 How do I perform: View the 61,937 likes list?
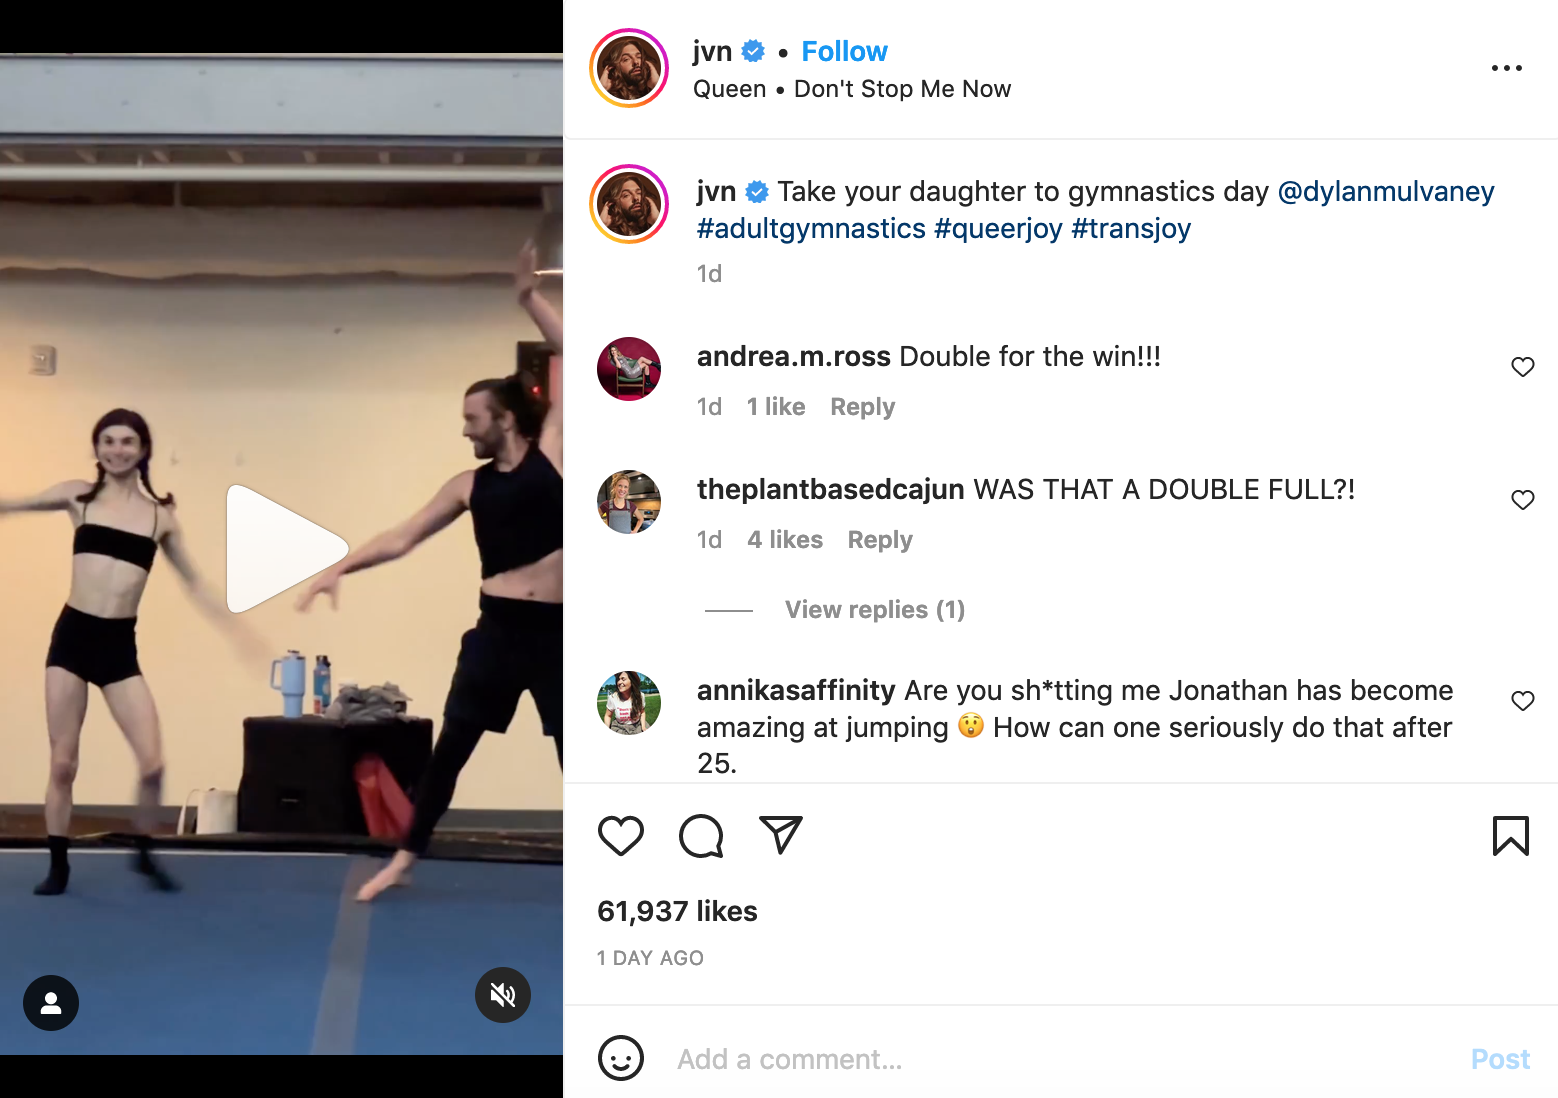click(677, 911)
